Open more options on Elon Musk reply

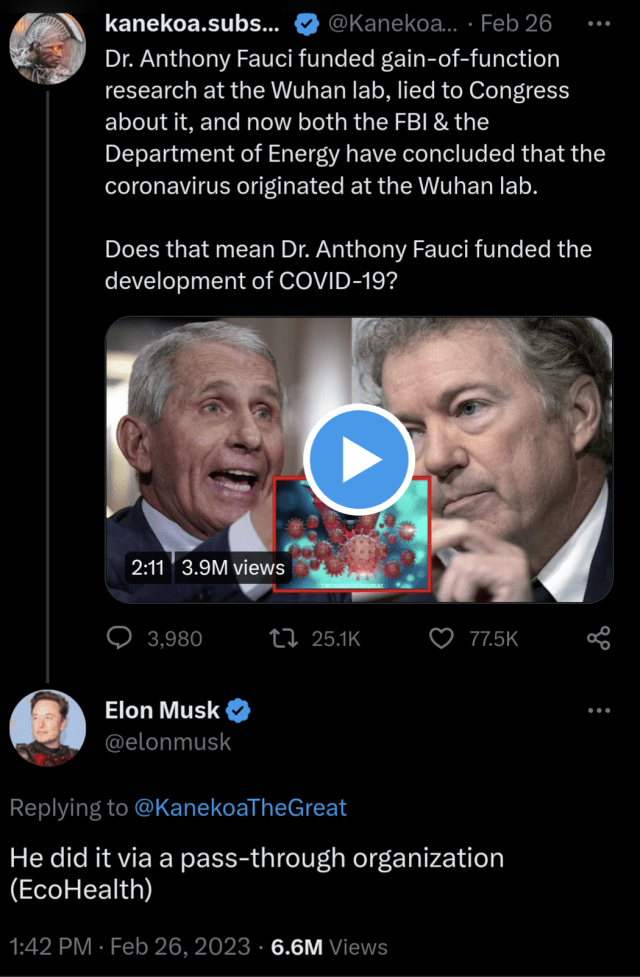point(599,710)
